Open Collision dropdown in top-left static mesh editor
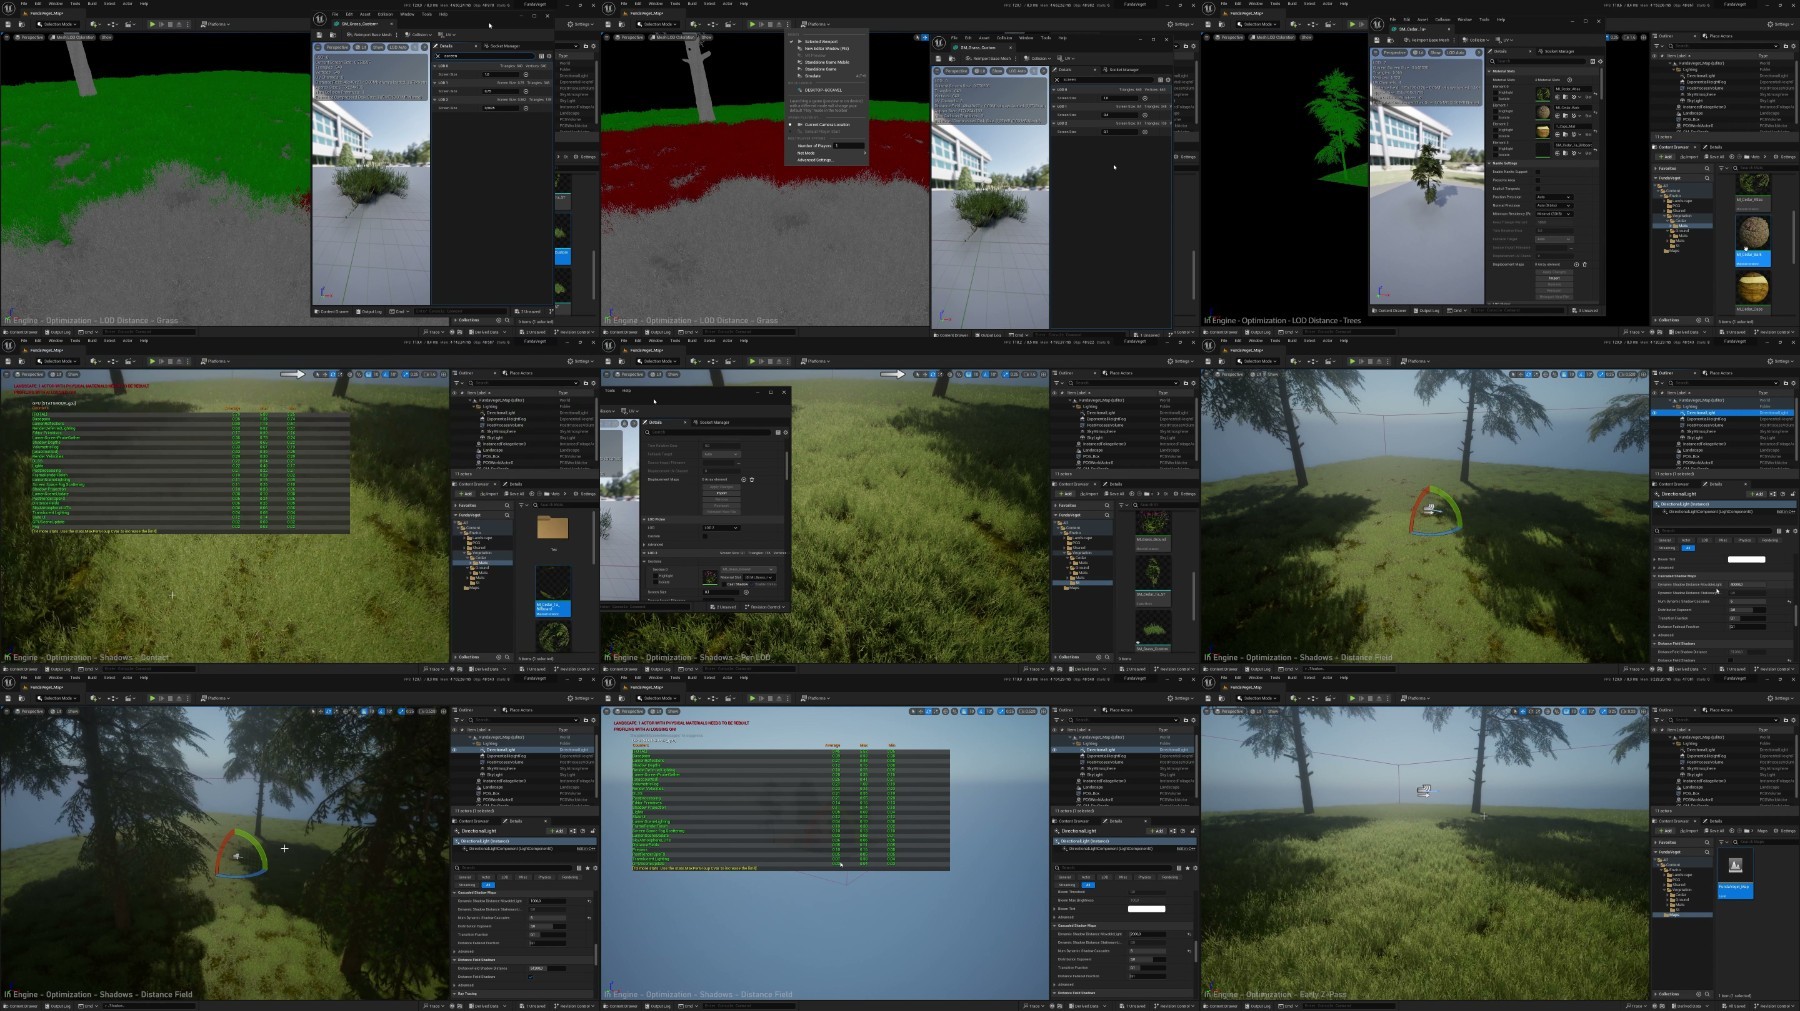Viewport: 1800px width, 1011px height. click(x=418, y=34)
